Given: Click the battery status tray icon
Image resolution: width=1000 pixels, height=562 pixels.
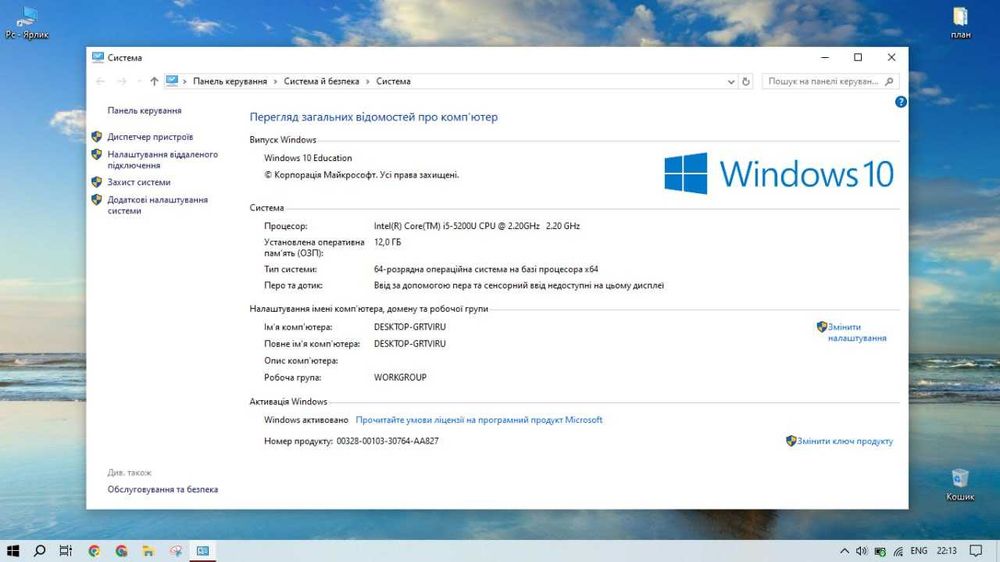Looking at the screenshot, I should tap(880, 551).
